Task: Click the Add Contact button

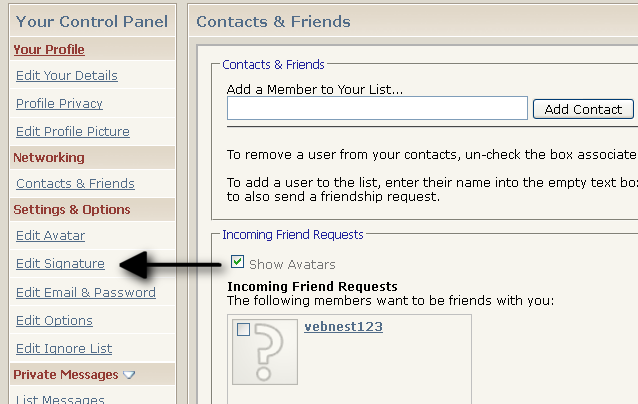Action: click(x=583, y=109)
